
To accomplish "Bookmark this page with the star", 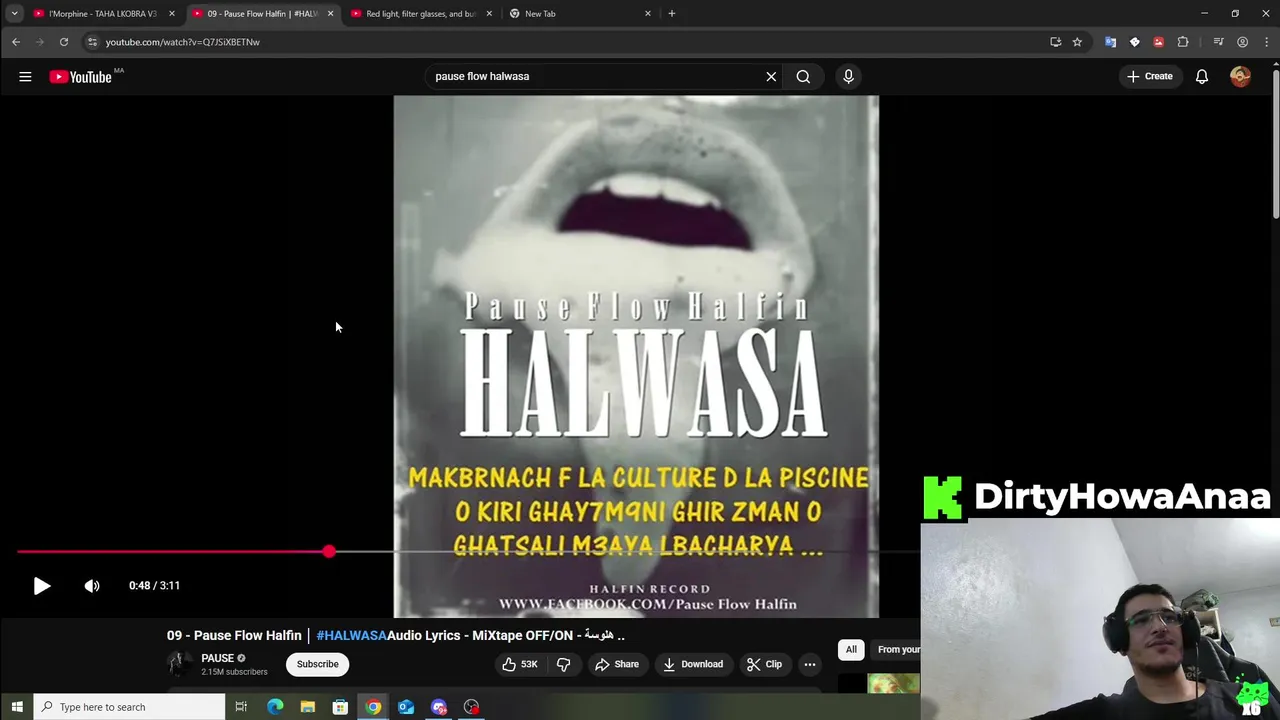I will (x=1077, y=42).
